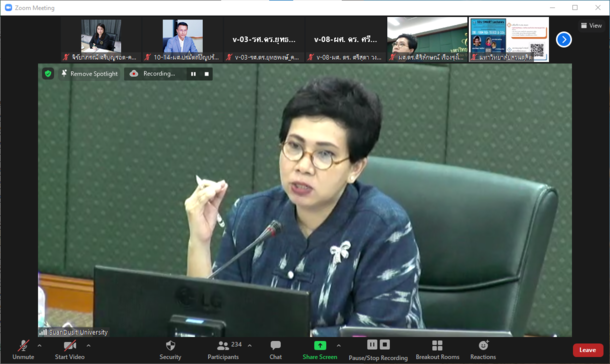Show next participants with the blue arrow
610x364 pixels.
[x=564, y=39]
